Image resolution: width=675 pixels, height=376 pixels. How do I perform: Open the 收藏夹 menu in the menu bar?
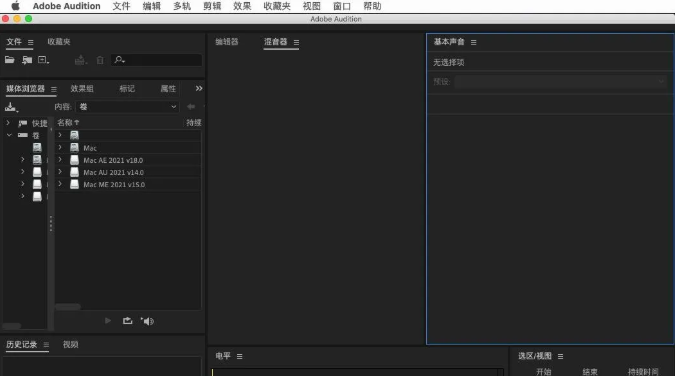click(277, 6)
